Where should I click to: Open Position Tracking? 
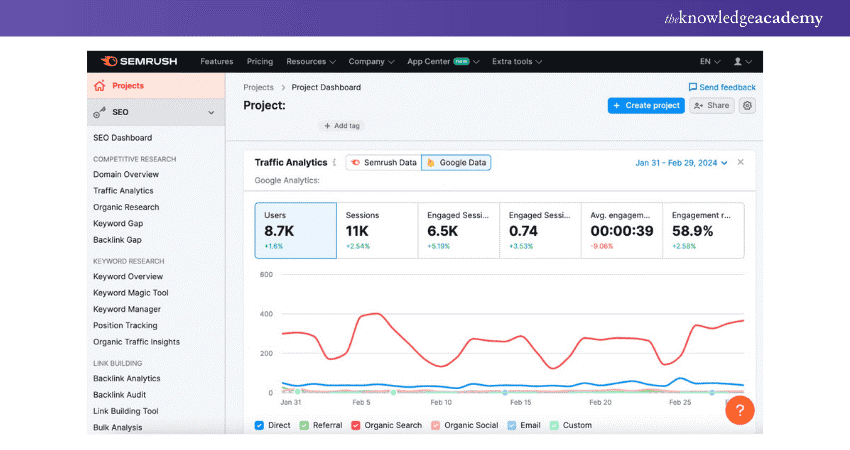point(125,325)
